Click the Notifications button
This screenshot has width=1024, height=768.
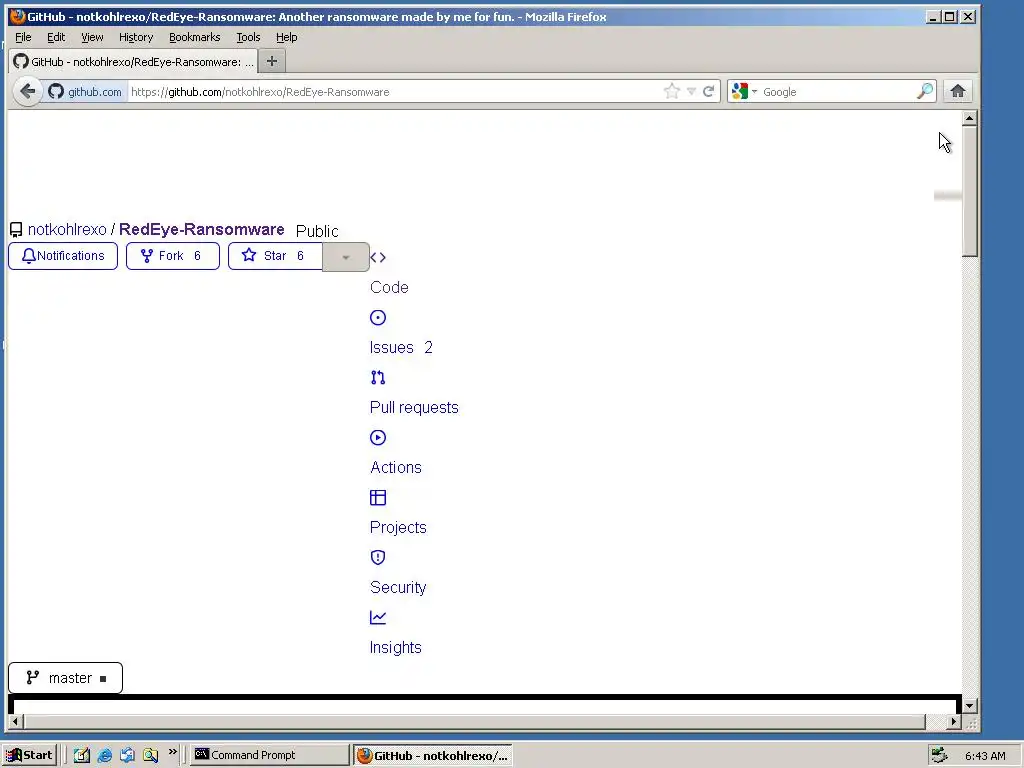63,256
